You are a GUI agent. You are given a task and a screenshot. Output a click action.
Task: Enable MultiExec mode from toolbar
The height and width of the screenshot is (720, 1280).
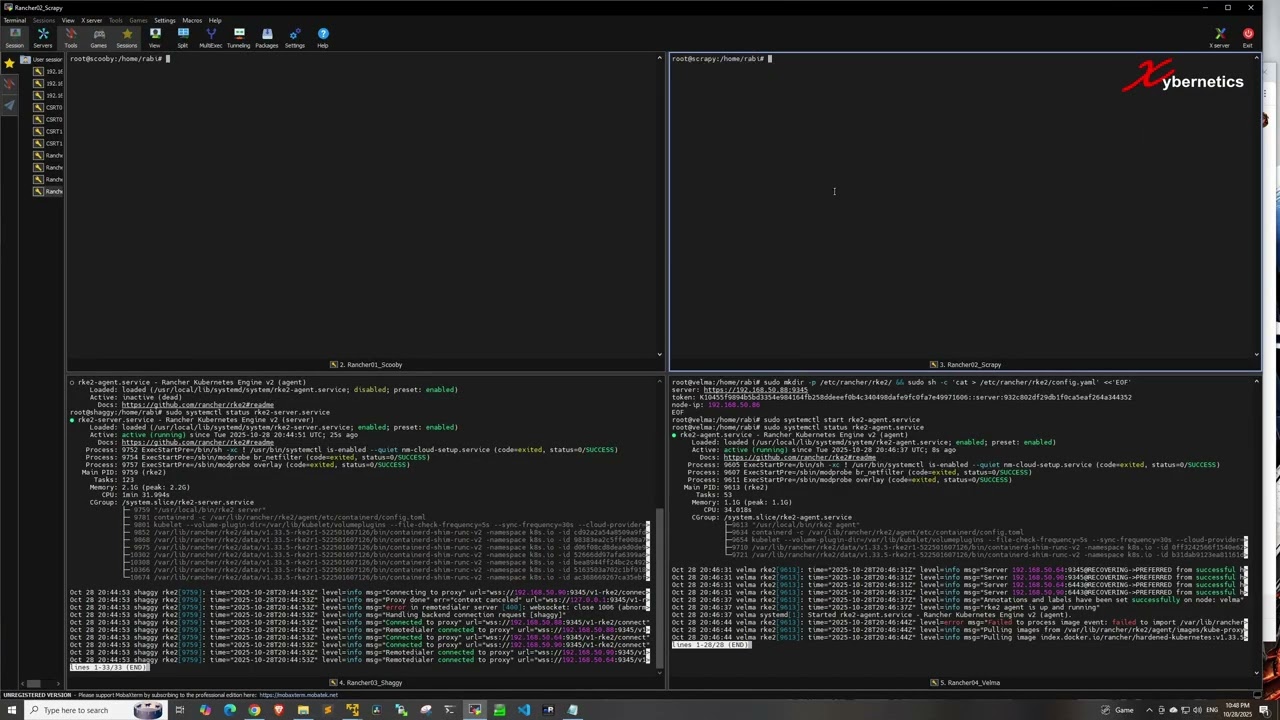coord(211,38)
